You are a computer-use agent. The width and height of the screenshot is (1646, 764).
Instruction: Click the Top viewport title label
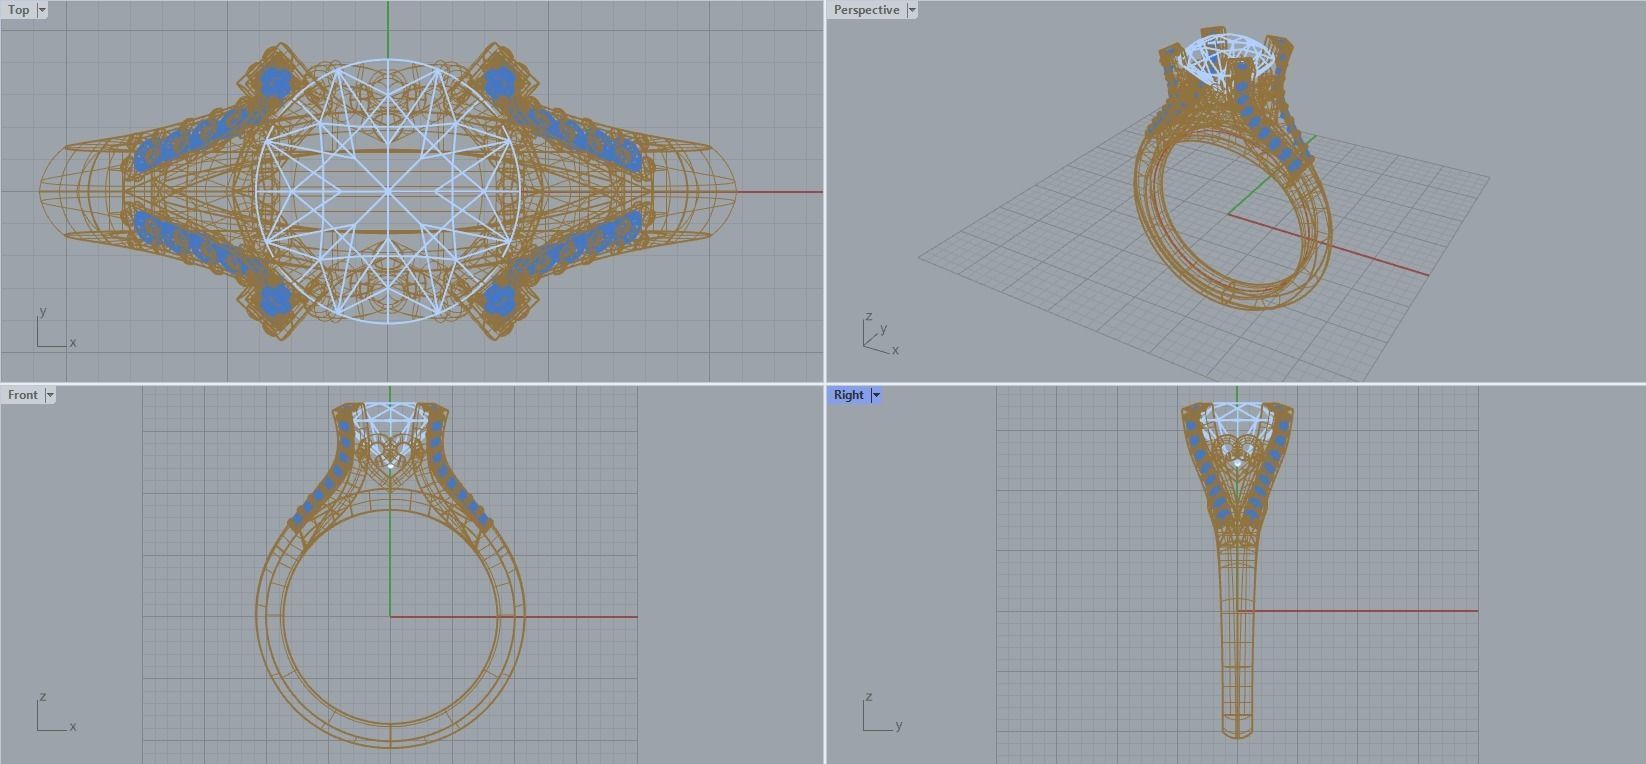pyautogui.click(x=19, y=10)
